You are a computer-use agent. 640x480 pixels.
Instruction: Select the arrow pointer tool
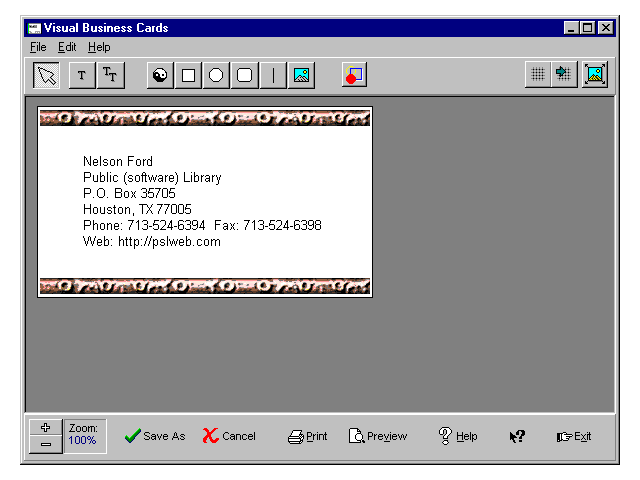(46, 76)
